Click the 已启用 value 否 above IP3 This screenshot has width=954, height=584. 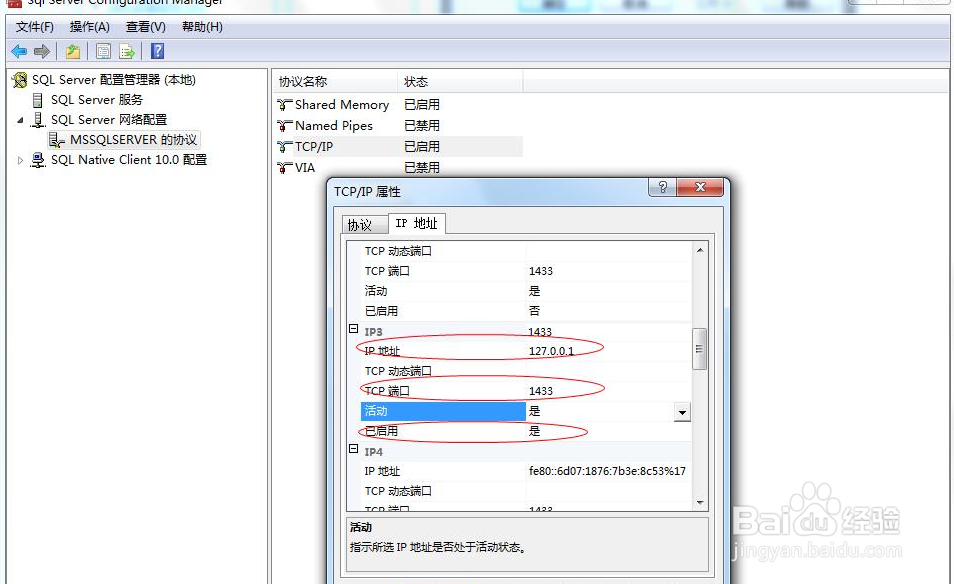(535, 311)
